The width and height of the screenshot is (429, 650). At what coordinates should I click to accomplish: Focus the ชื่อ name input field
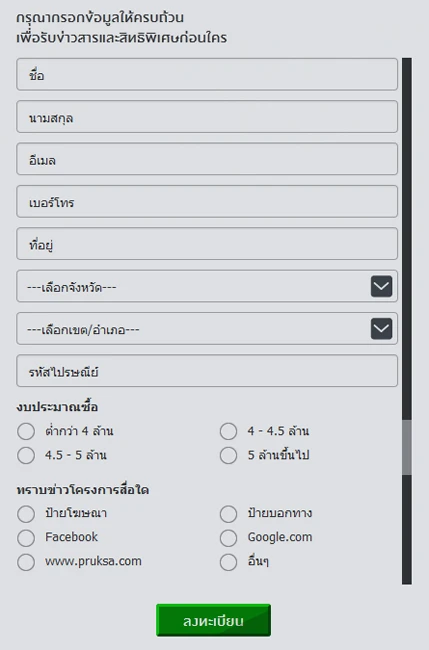tap(207, 74)
